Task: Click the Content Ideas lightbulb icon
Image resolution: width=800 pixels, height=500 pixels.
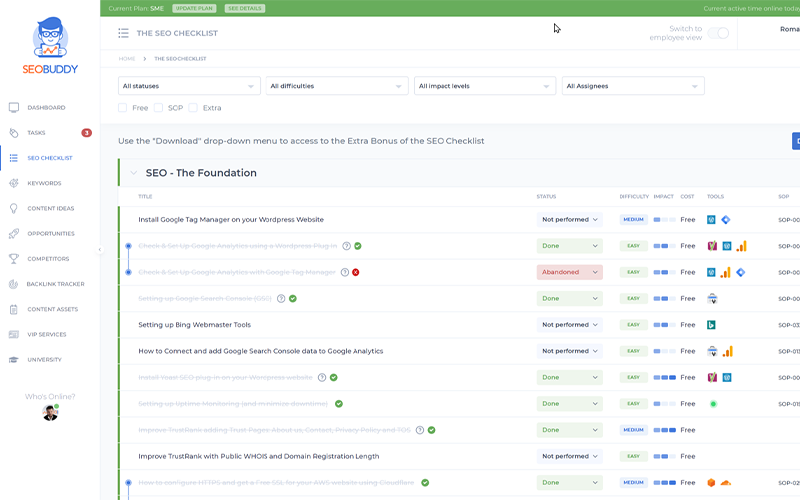Action: point(14,208)
